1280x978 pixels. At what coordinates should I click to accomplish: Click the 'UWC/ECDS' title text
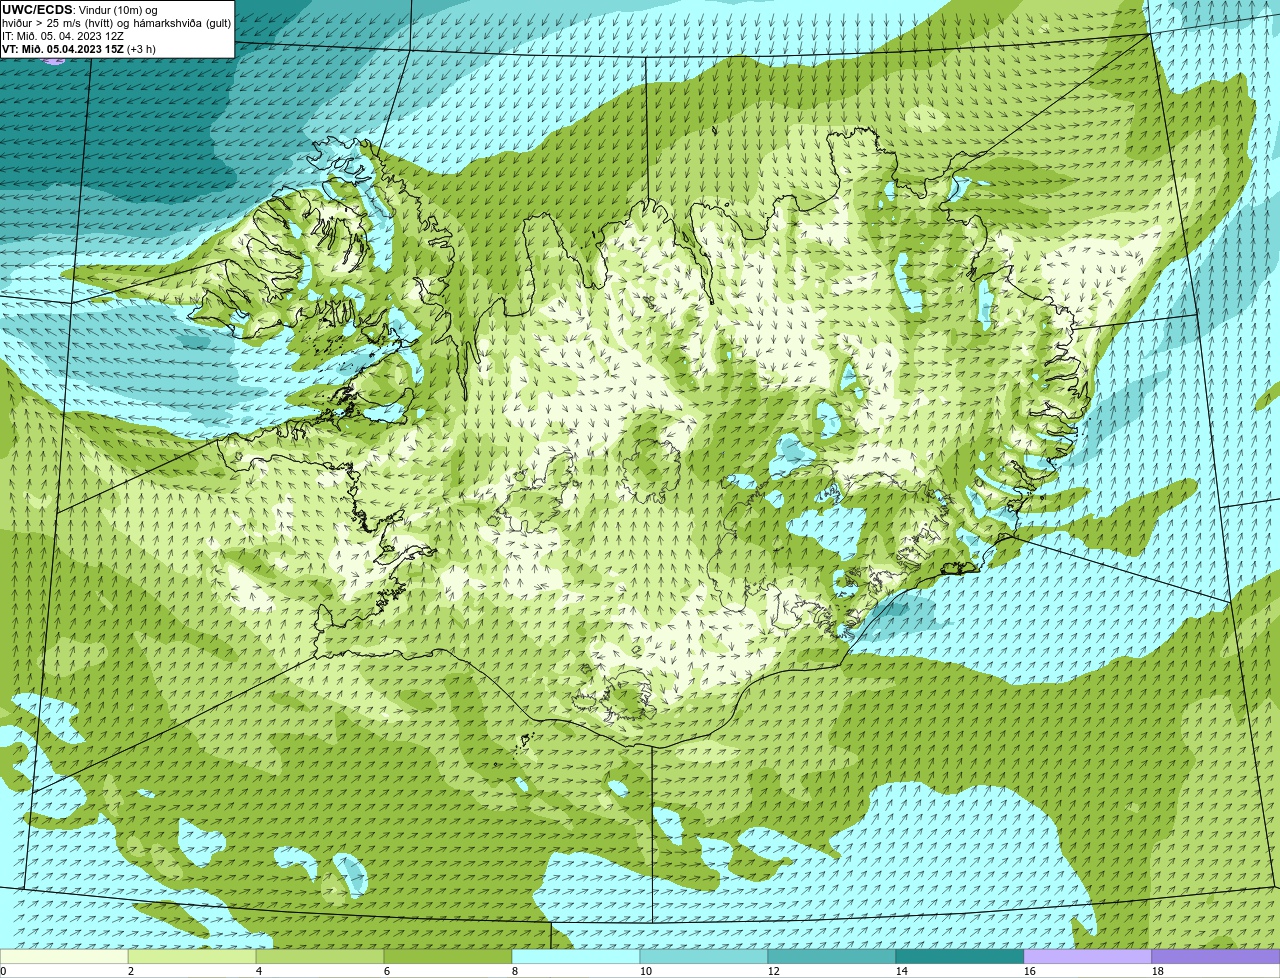37,10
